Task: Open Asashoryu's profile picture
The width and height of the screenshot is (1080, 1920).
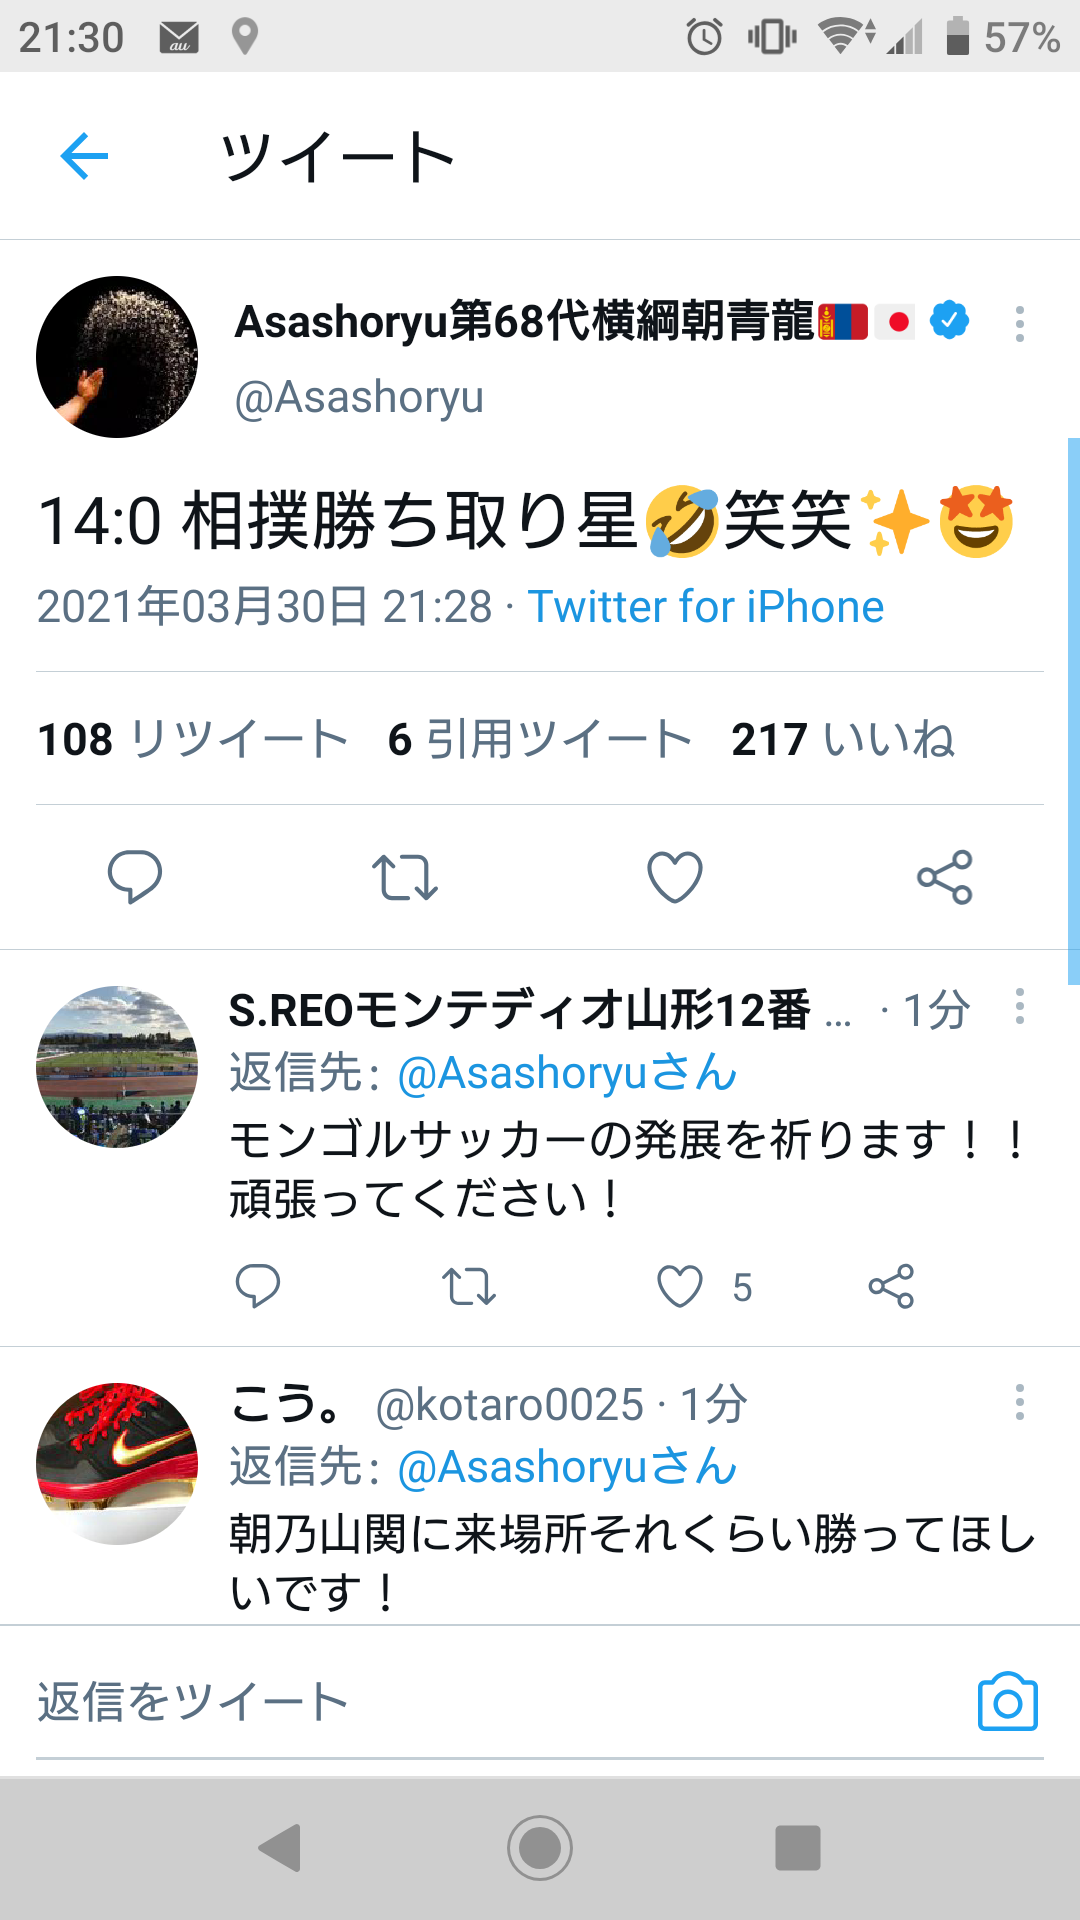Action: pos(117,357)
